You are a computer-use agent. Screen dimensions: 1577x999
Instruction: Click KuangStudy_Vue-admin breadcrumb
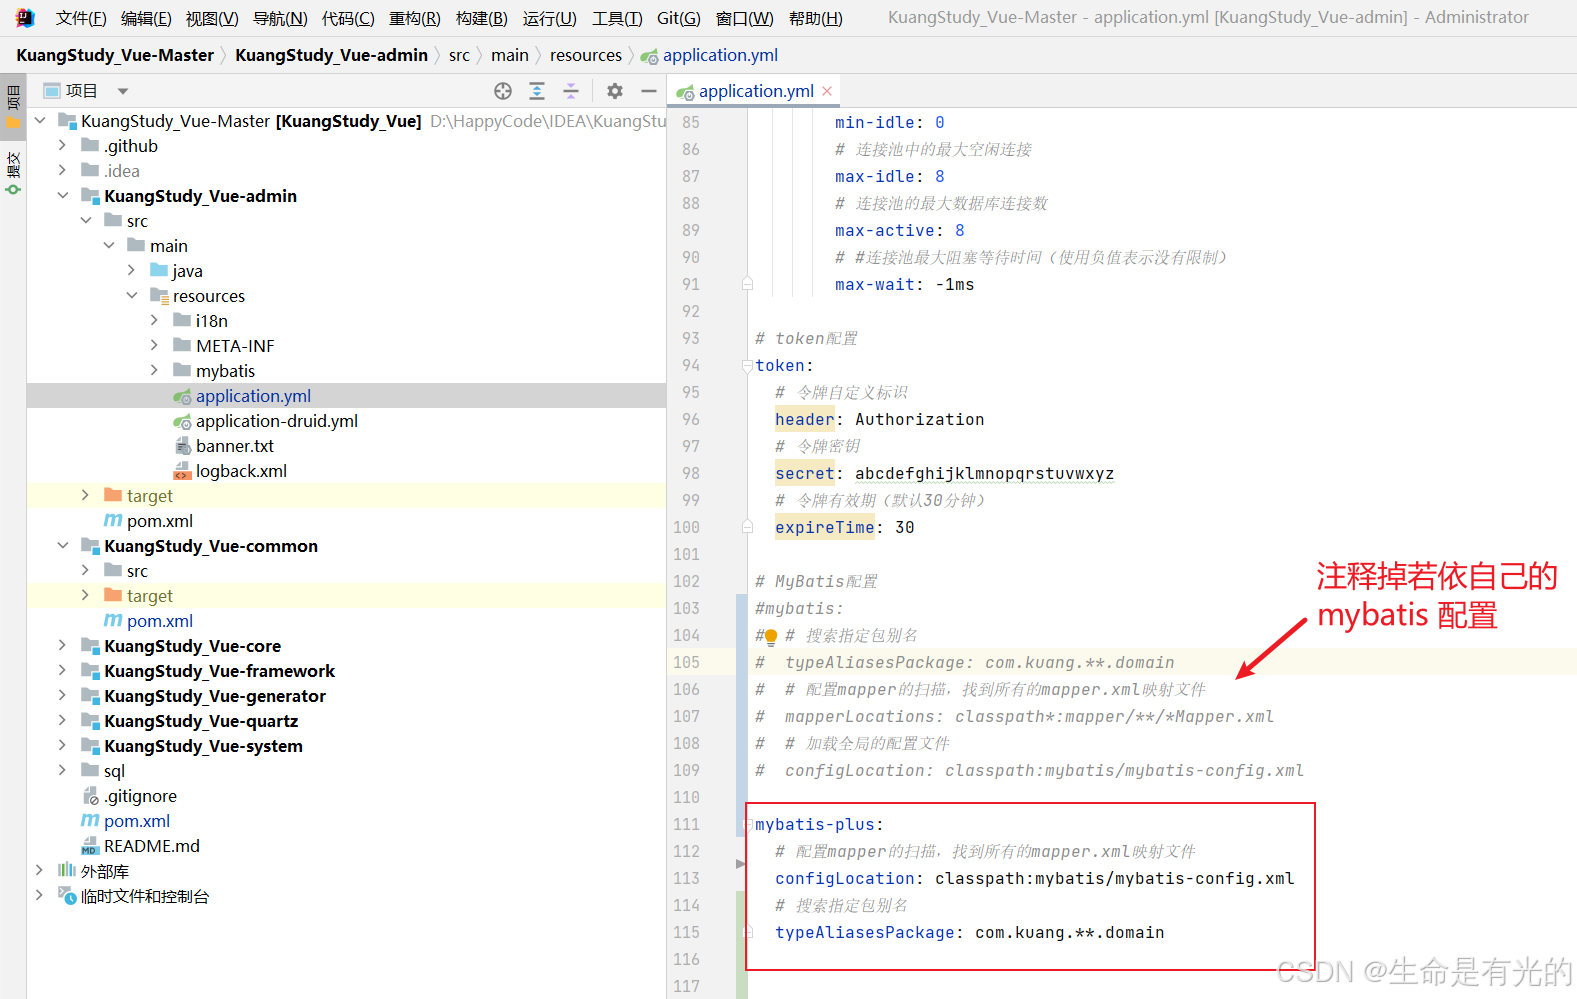tap(331, 55)
